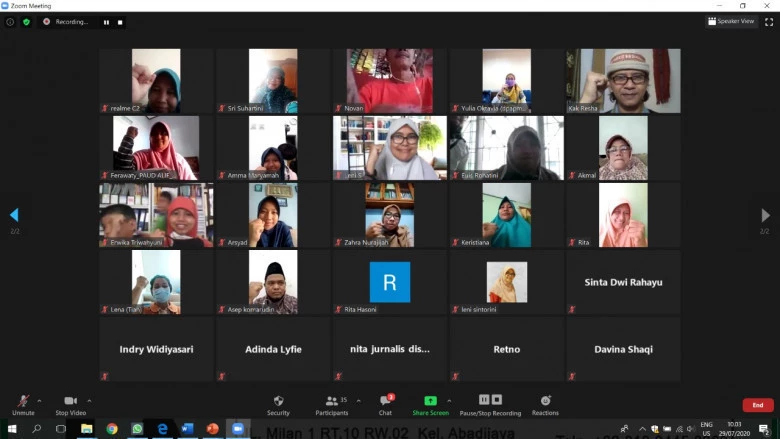Click the Adinda Lyfie name tile
Viewport: 780px width, 439px height.
[x=273, y=349]
